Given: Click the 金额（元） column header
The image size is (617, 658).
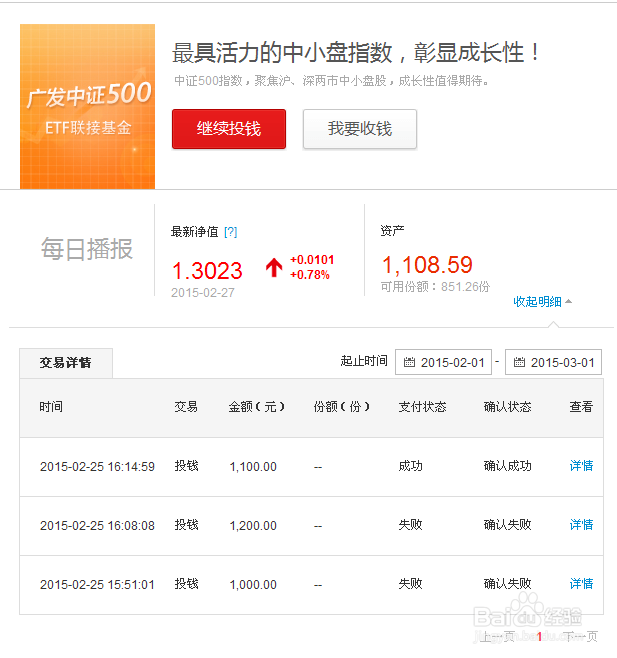Looking at the screenshot, I should (x=256, y=407).
